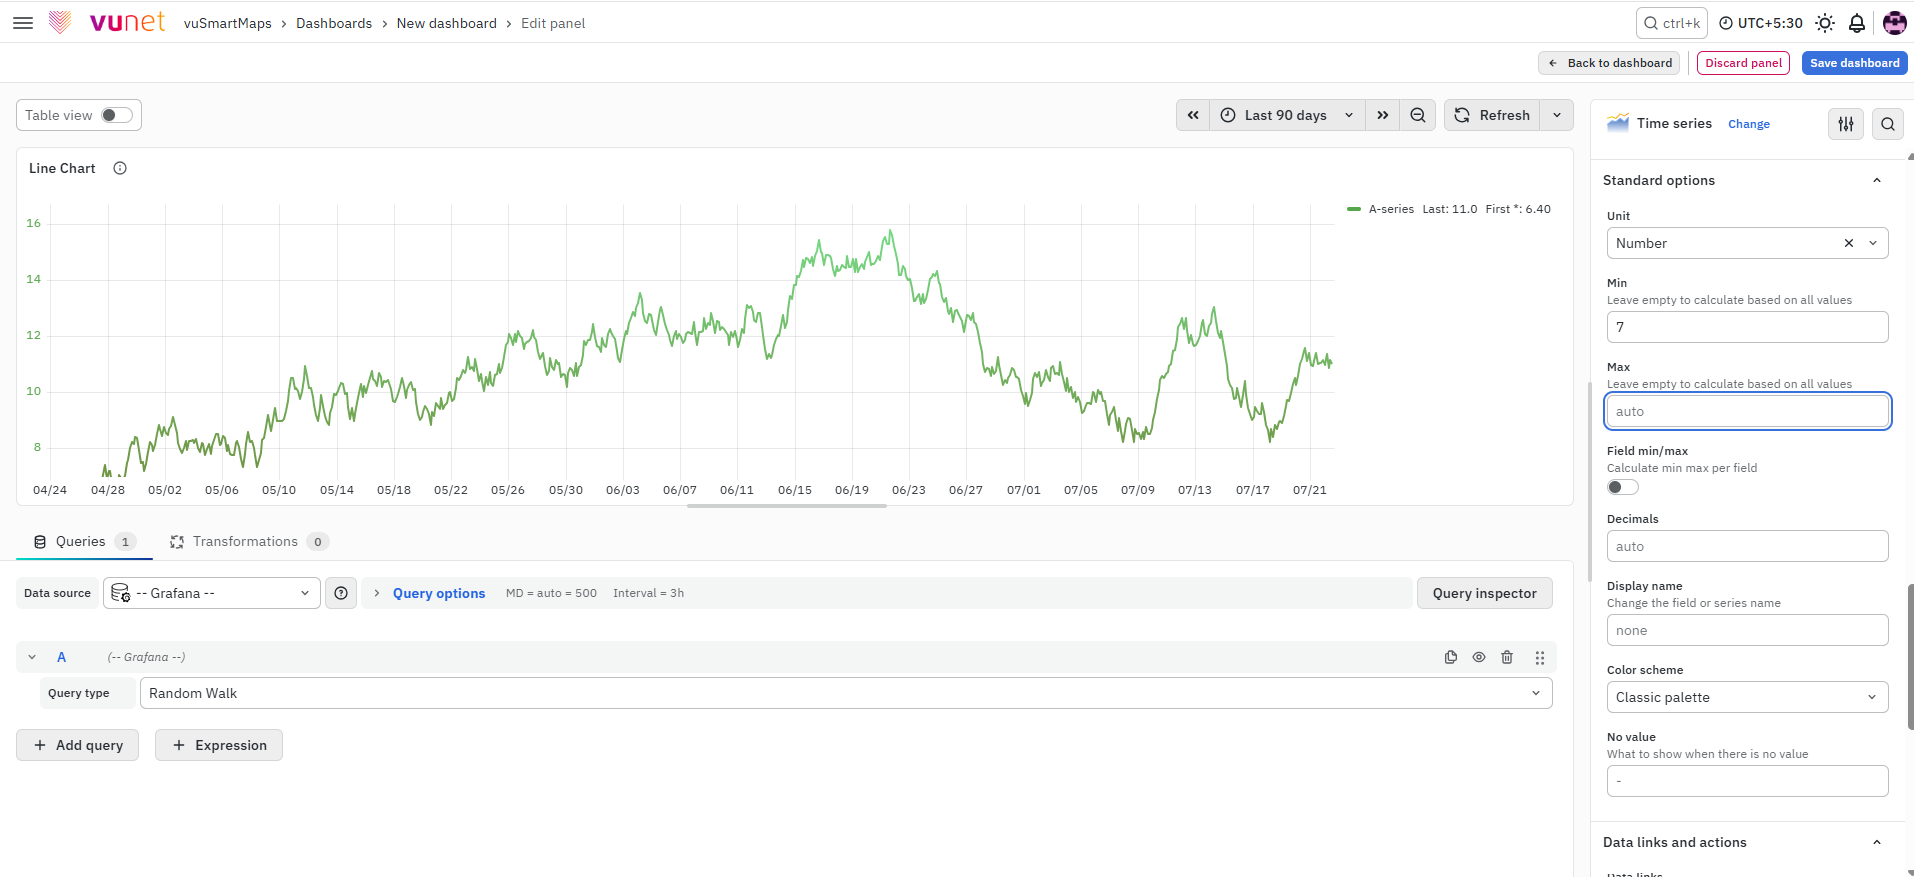This screenshot has width=1914, height=877.
Task: Collapse the Standard options section
Action: (1877, 180)
